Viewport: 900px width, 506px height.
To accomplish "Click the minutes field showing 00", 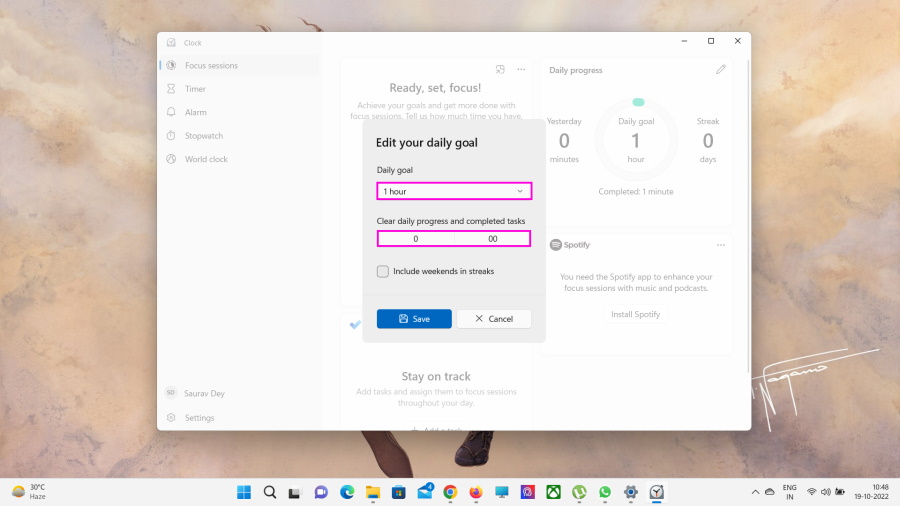I will [492, 239].
